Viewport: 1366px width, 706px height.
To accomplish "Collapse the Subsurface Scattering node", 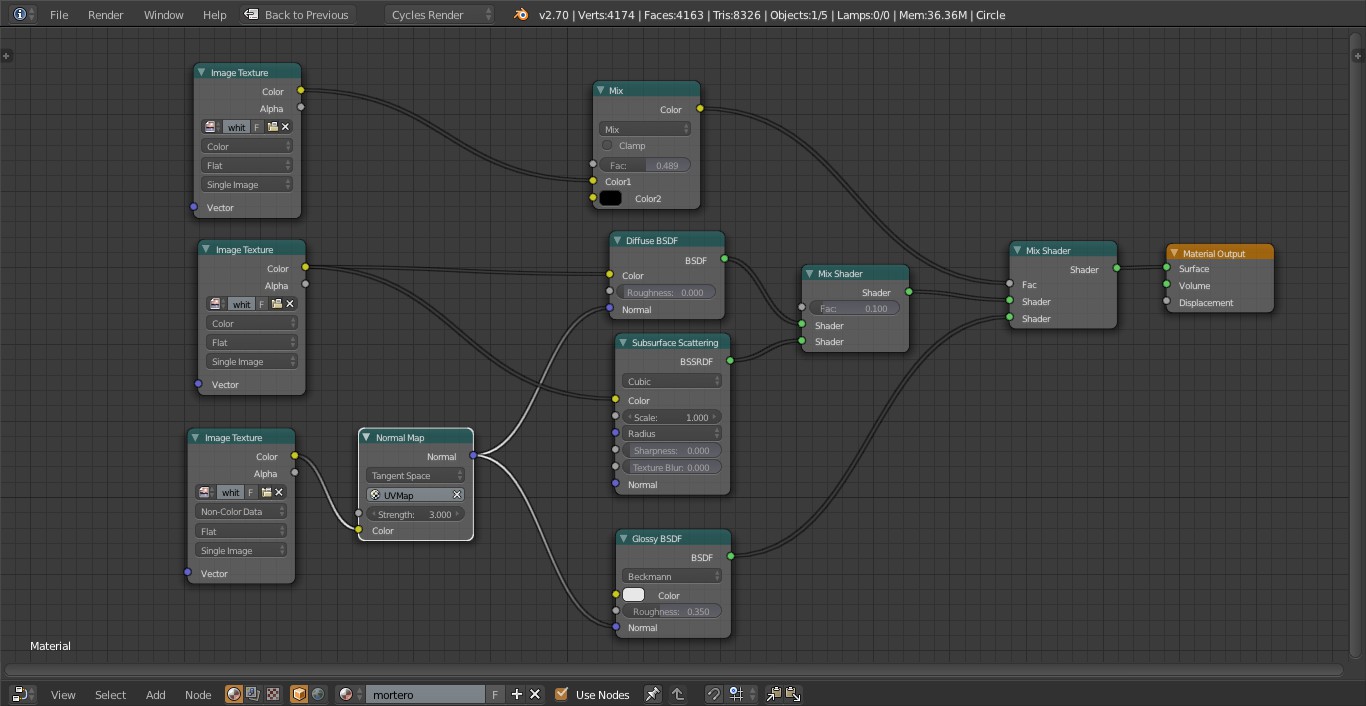I will tap(623, 343).
